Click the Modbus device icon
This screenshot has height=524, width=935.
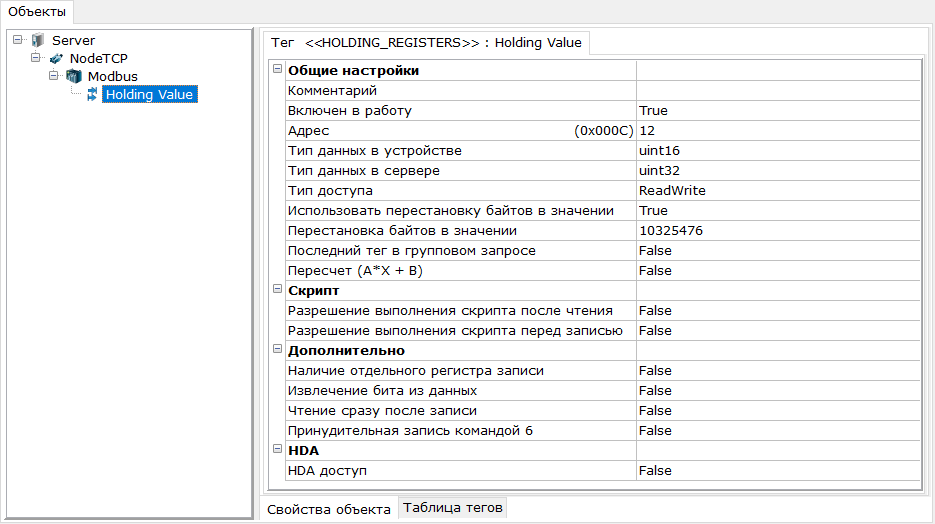[x=74, y=76]
